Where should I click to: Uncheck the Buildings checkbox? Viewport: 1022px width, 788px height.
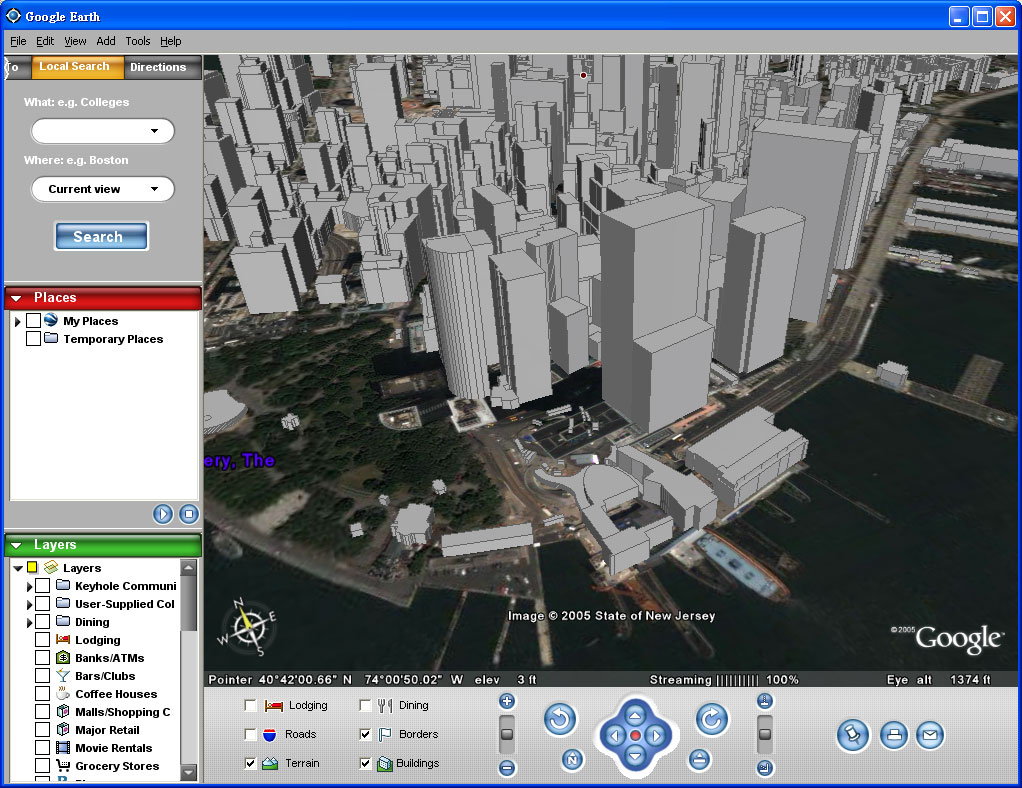[x=365, y=763]
